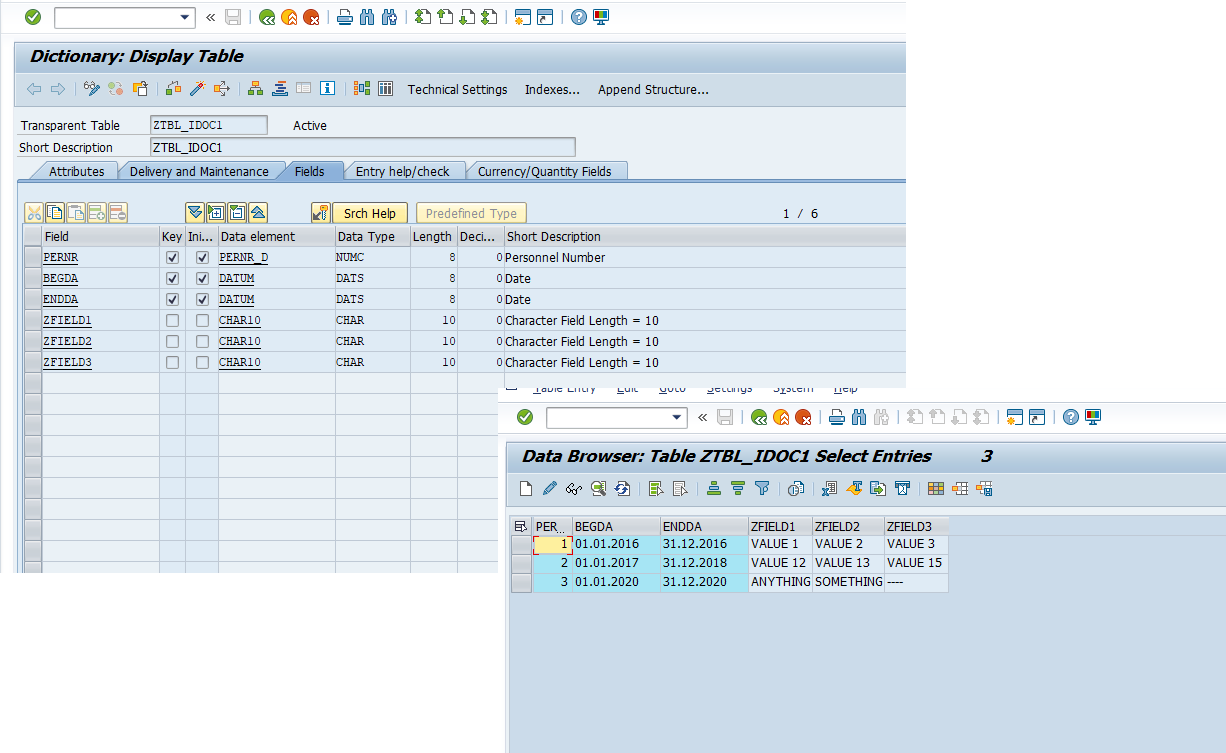This screenshot has height=753, width=1226.
Task: Open command field dropdown in Dictionary window
Action: pos(185,17)
